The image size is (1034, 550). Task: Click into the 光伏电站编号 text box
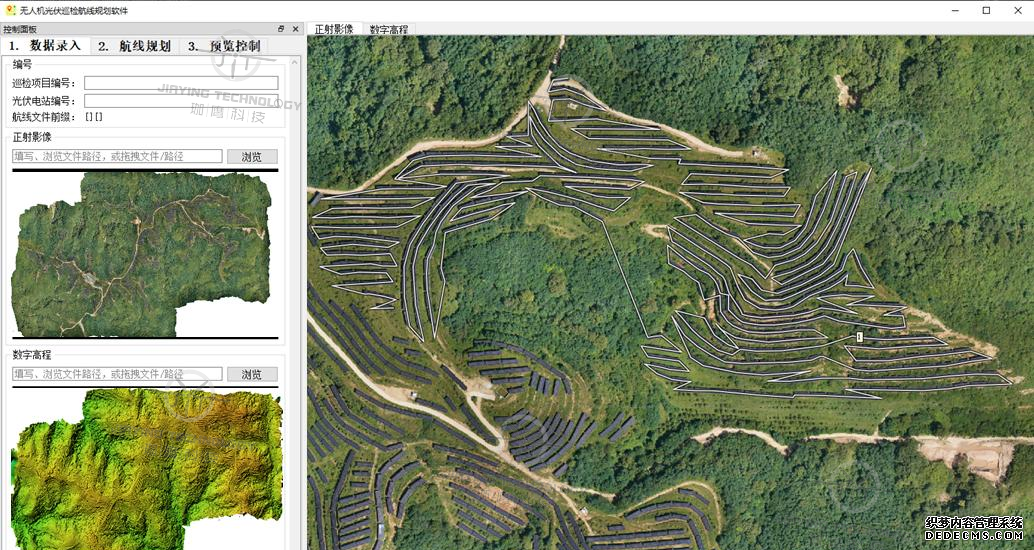click(x=181, y=101)
